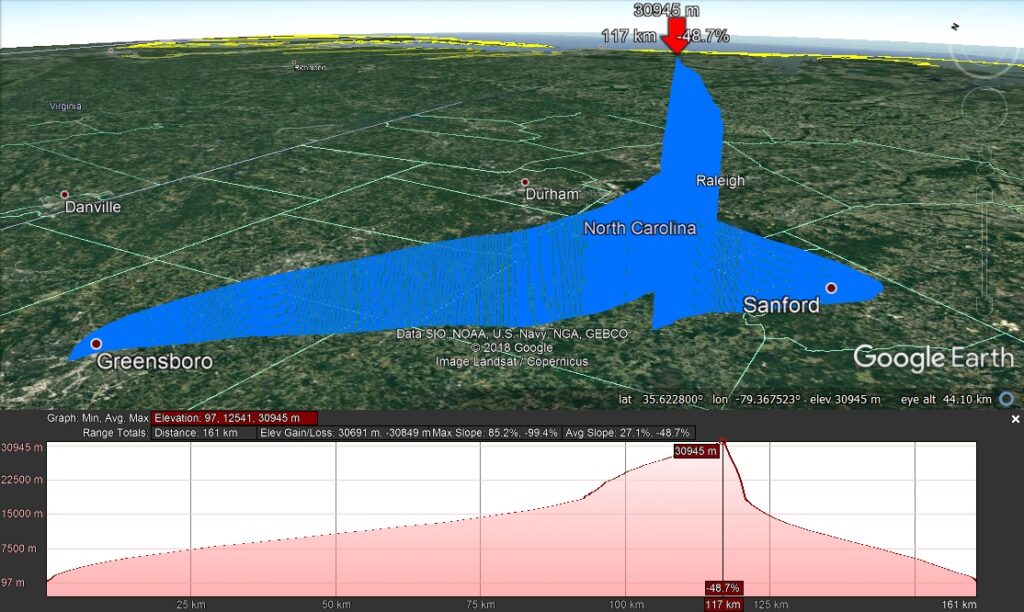Click the 117 km marker on distance axis
This screenshot has width=1024, height=612.
coord(722,604)
